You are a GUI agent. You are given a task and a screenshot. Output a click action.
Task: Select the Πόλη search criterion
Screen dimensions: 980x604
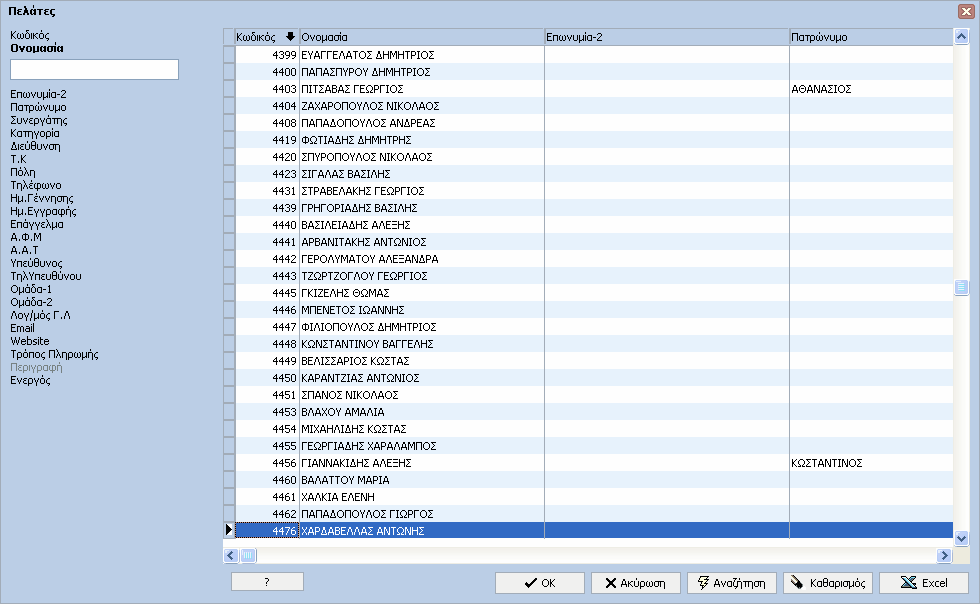[22, 172]
